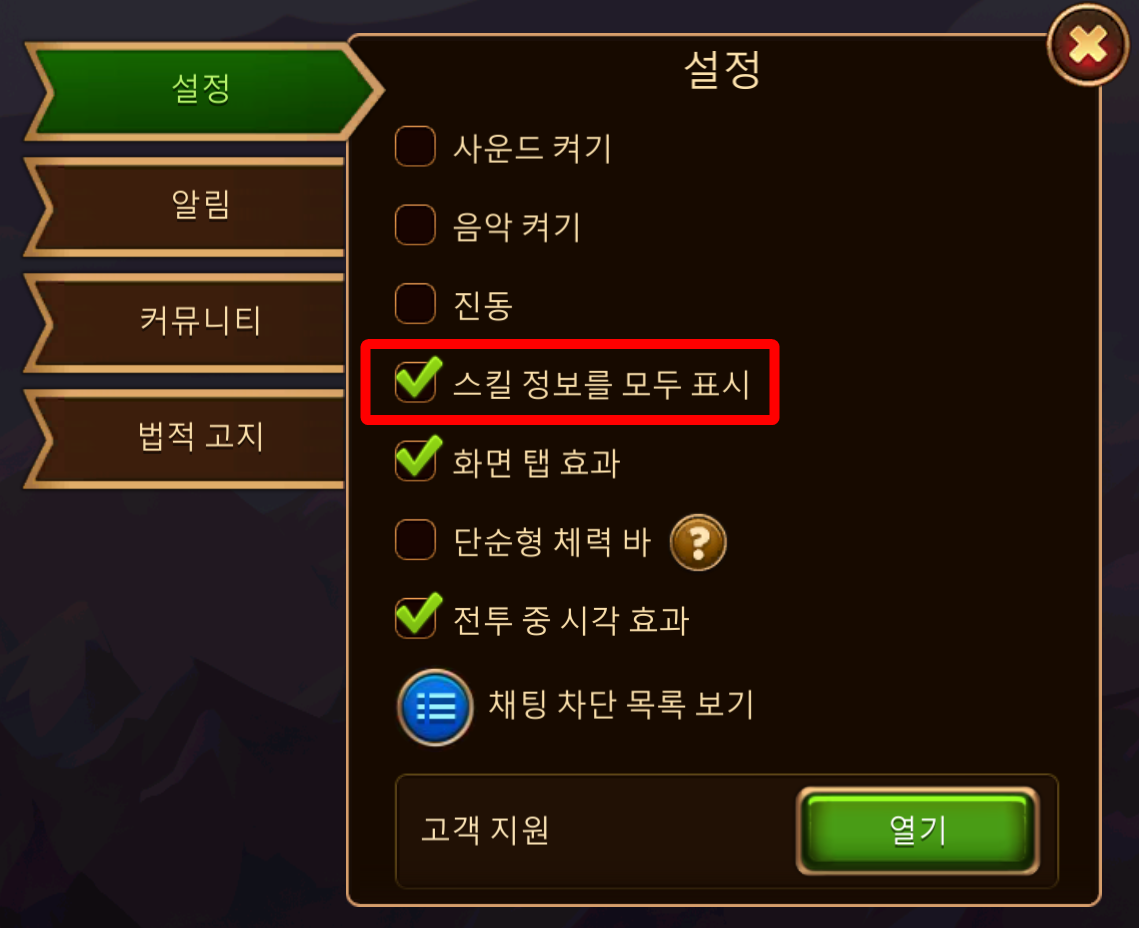The image size is (1139, 928).
Task: Click the green 열기 button
Action: 918,831
